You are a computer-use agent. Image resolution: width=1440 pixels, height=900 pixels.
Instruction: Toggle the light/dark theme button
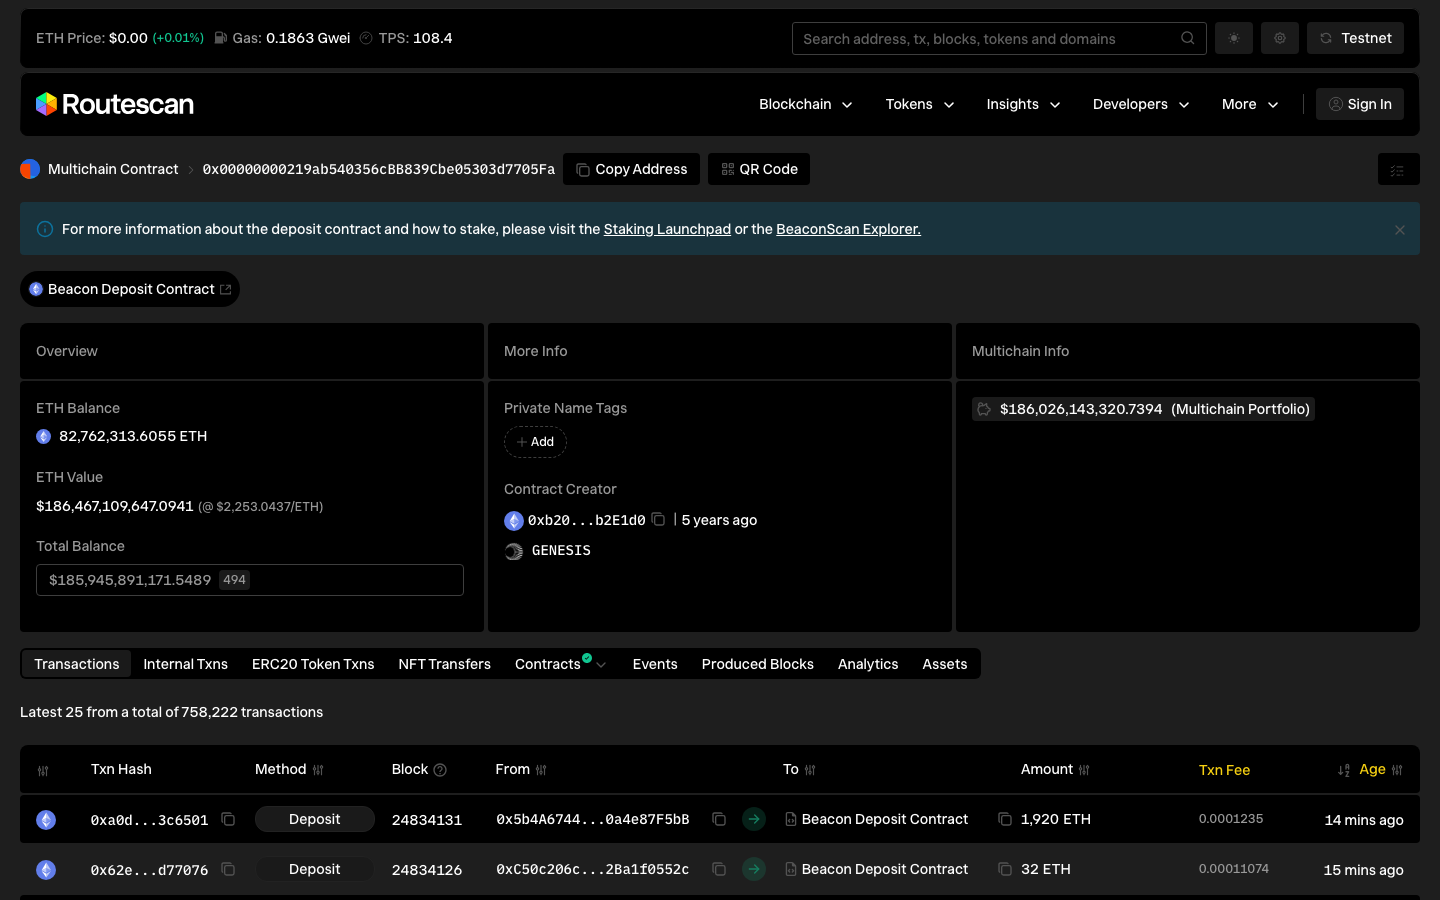click(x=1234, y=38)
